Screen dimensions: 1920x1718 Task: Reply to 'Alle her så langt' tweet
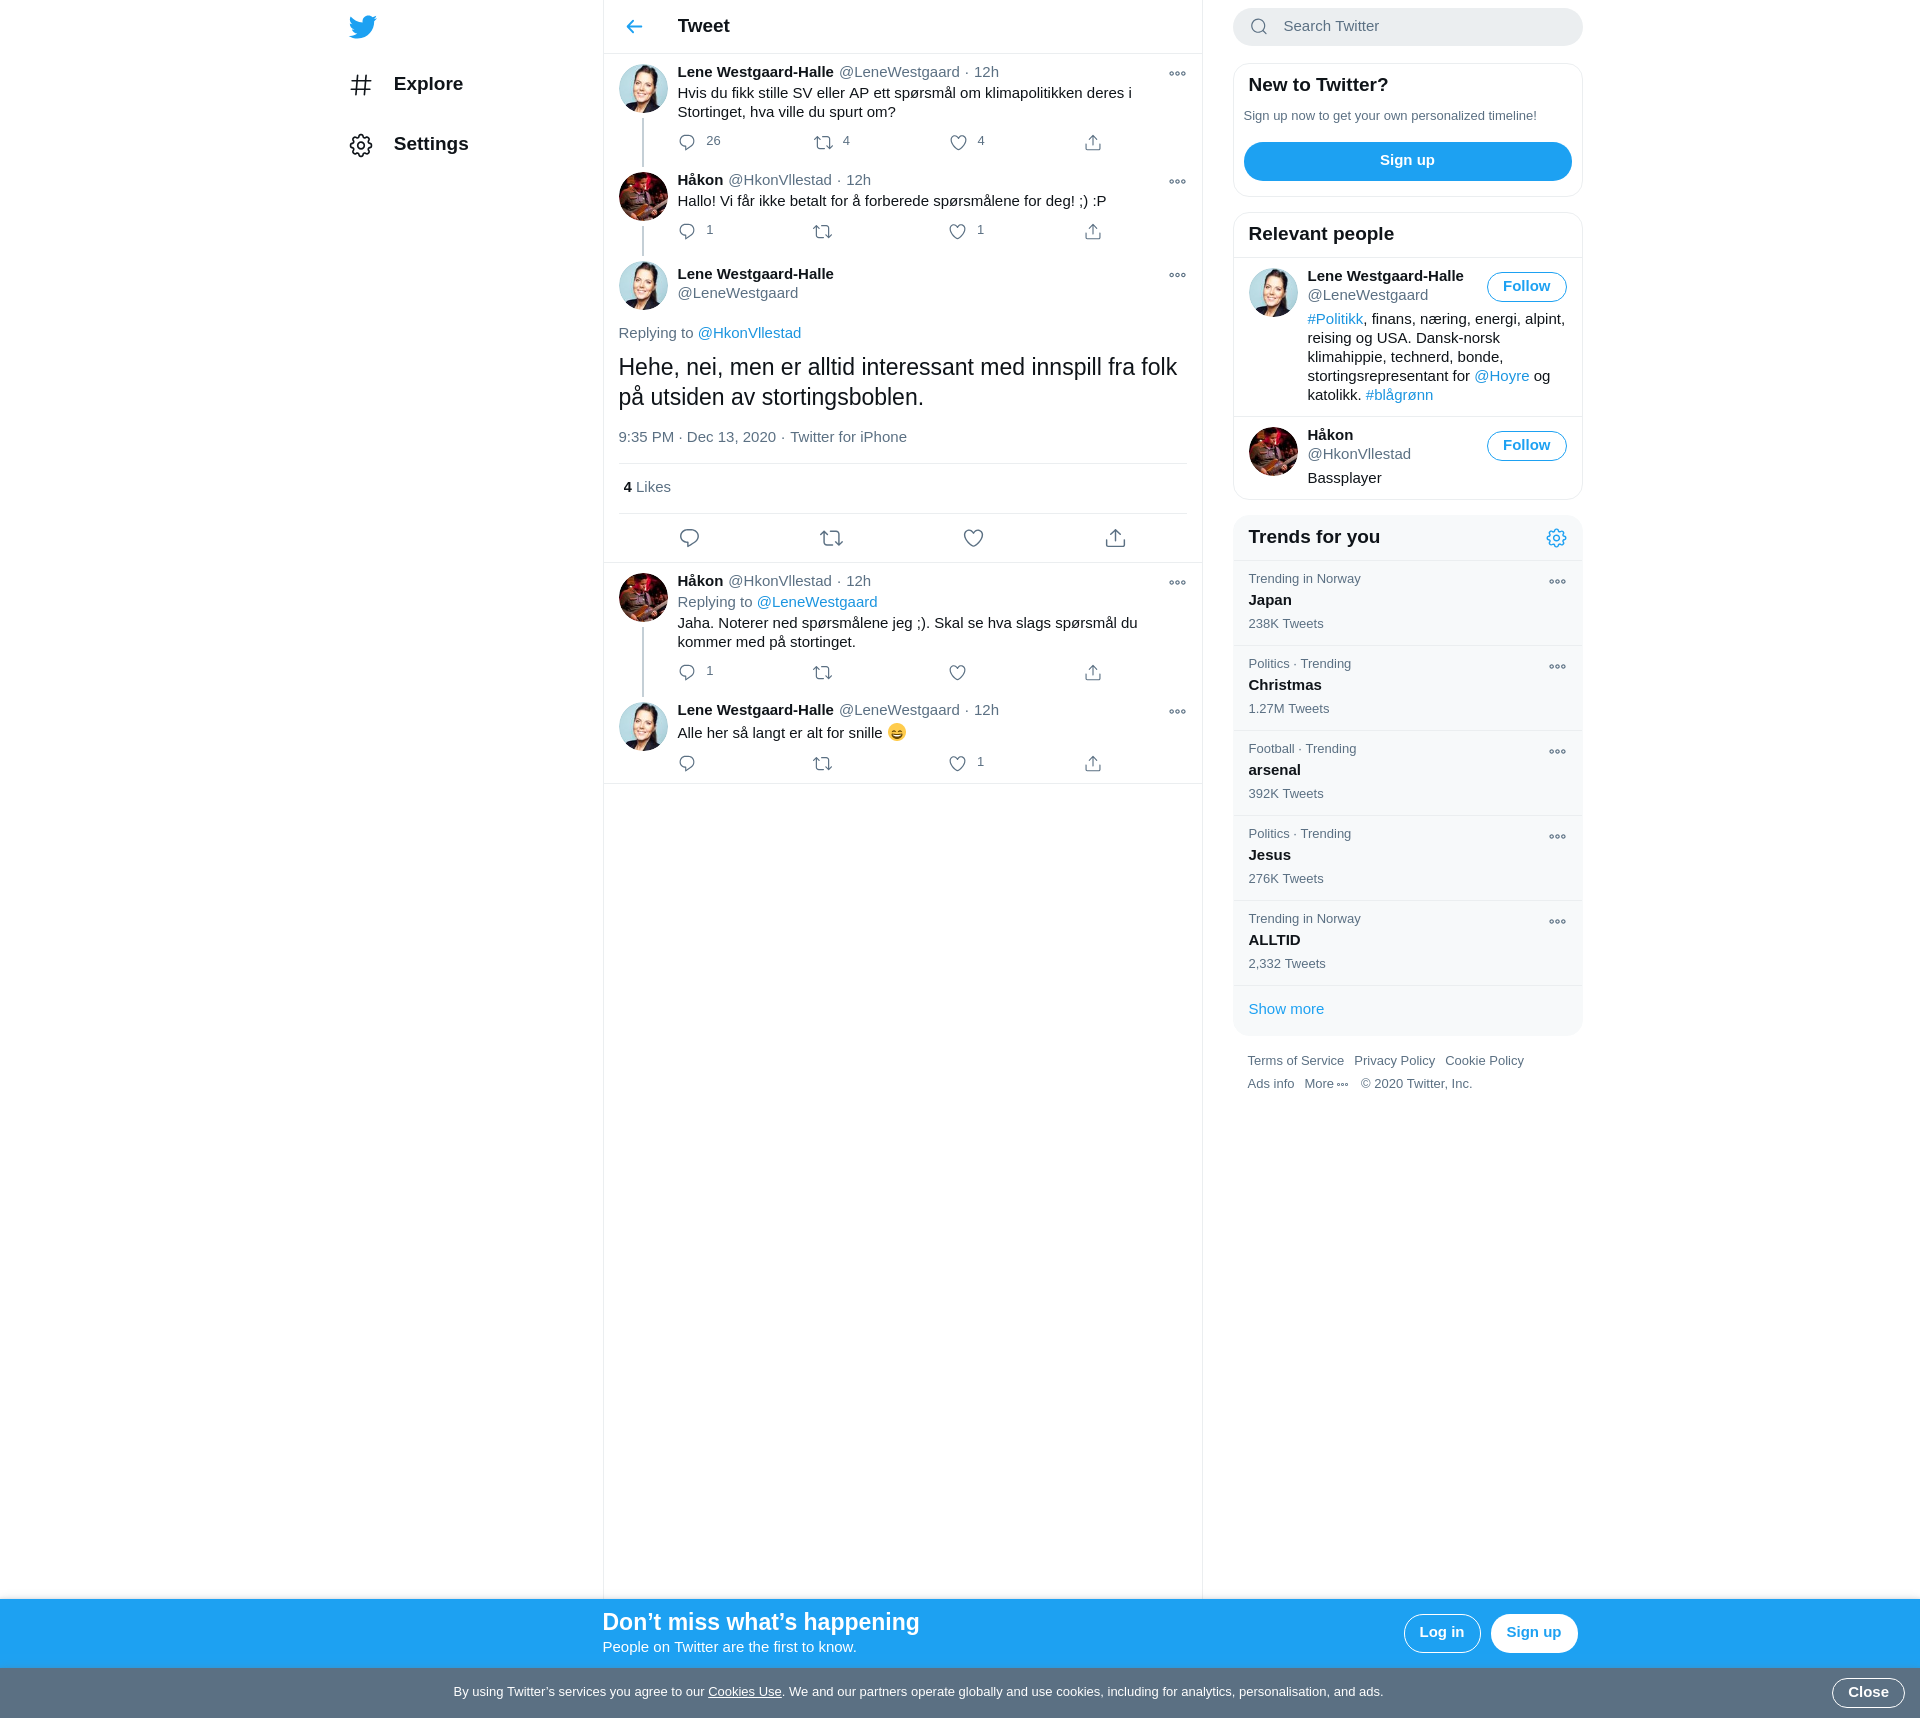[687, 764]
